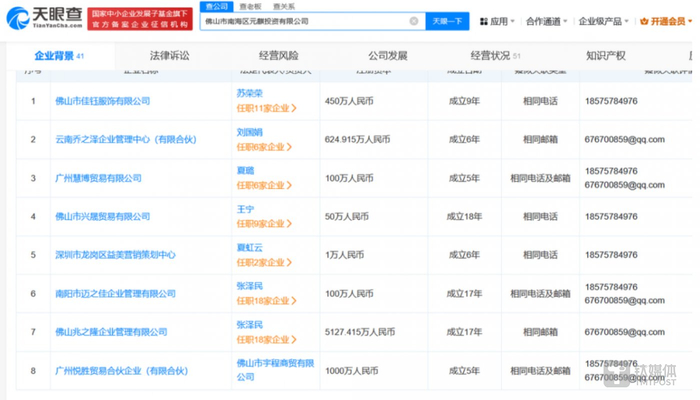Expand 苏荣荣's 任职11家企业 link
The height and width of the screenshot is (400, 700).
265,107
